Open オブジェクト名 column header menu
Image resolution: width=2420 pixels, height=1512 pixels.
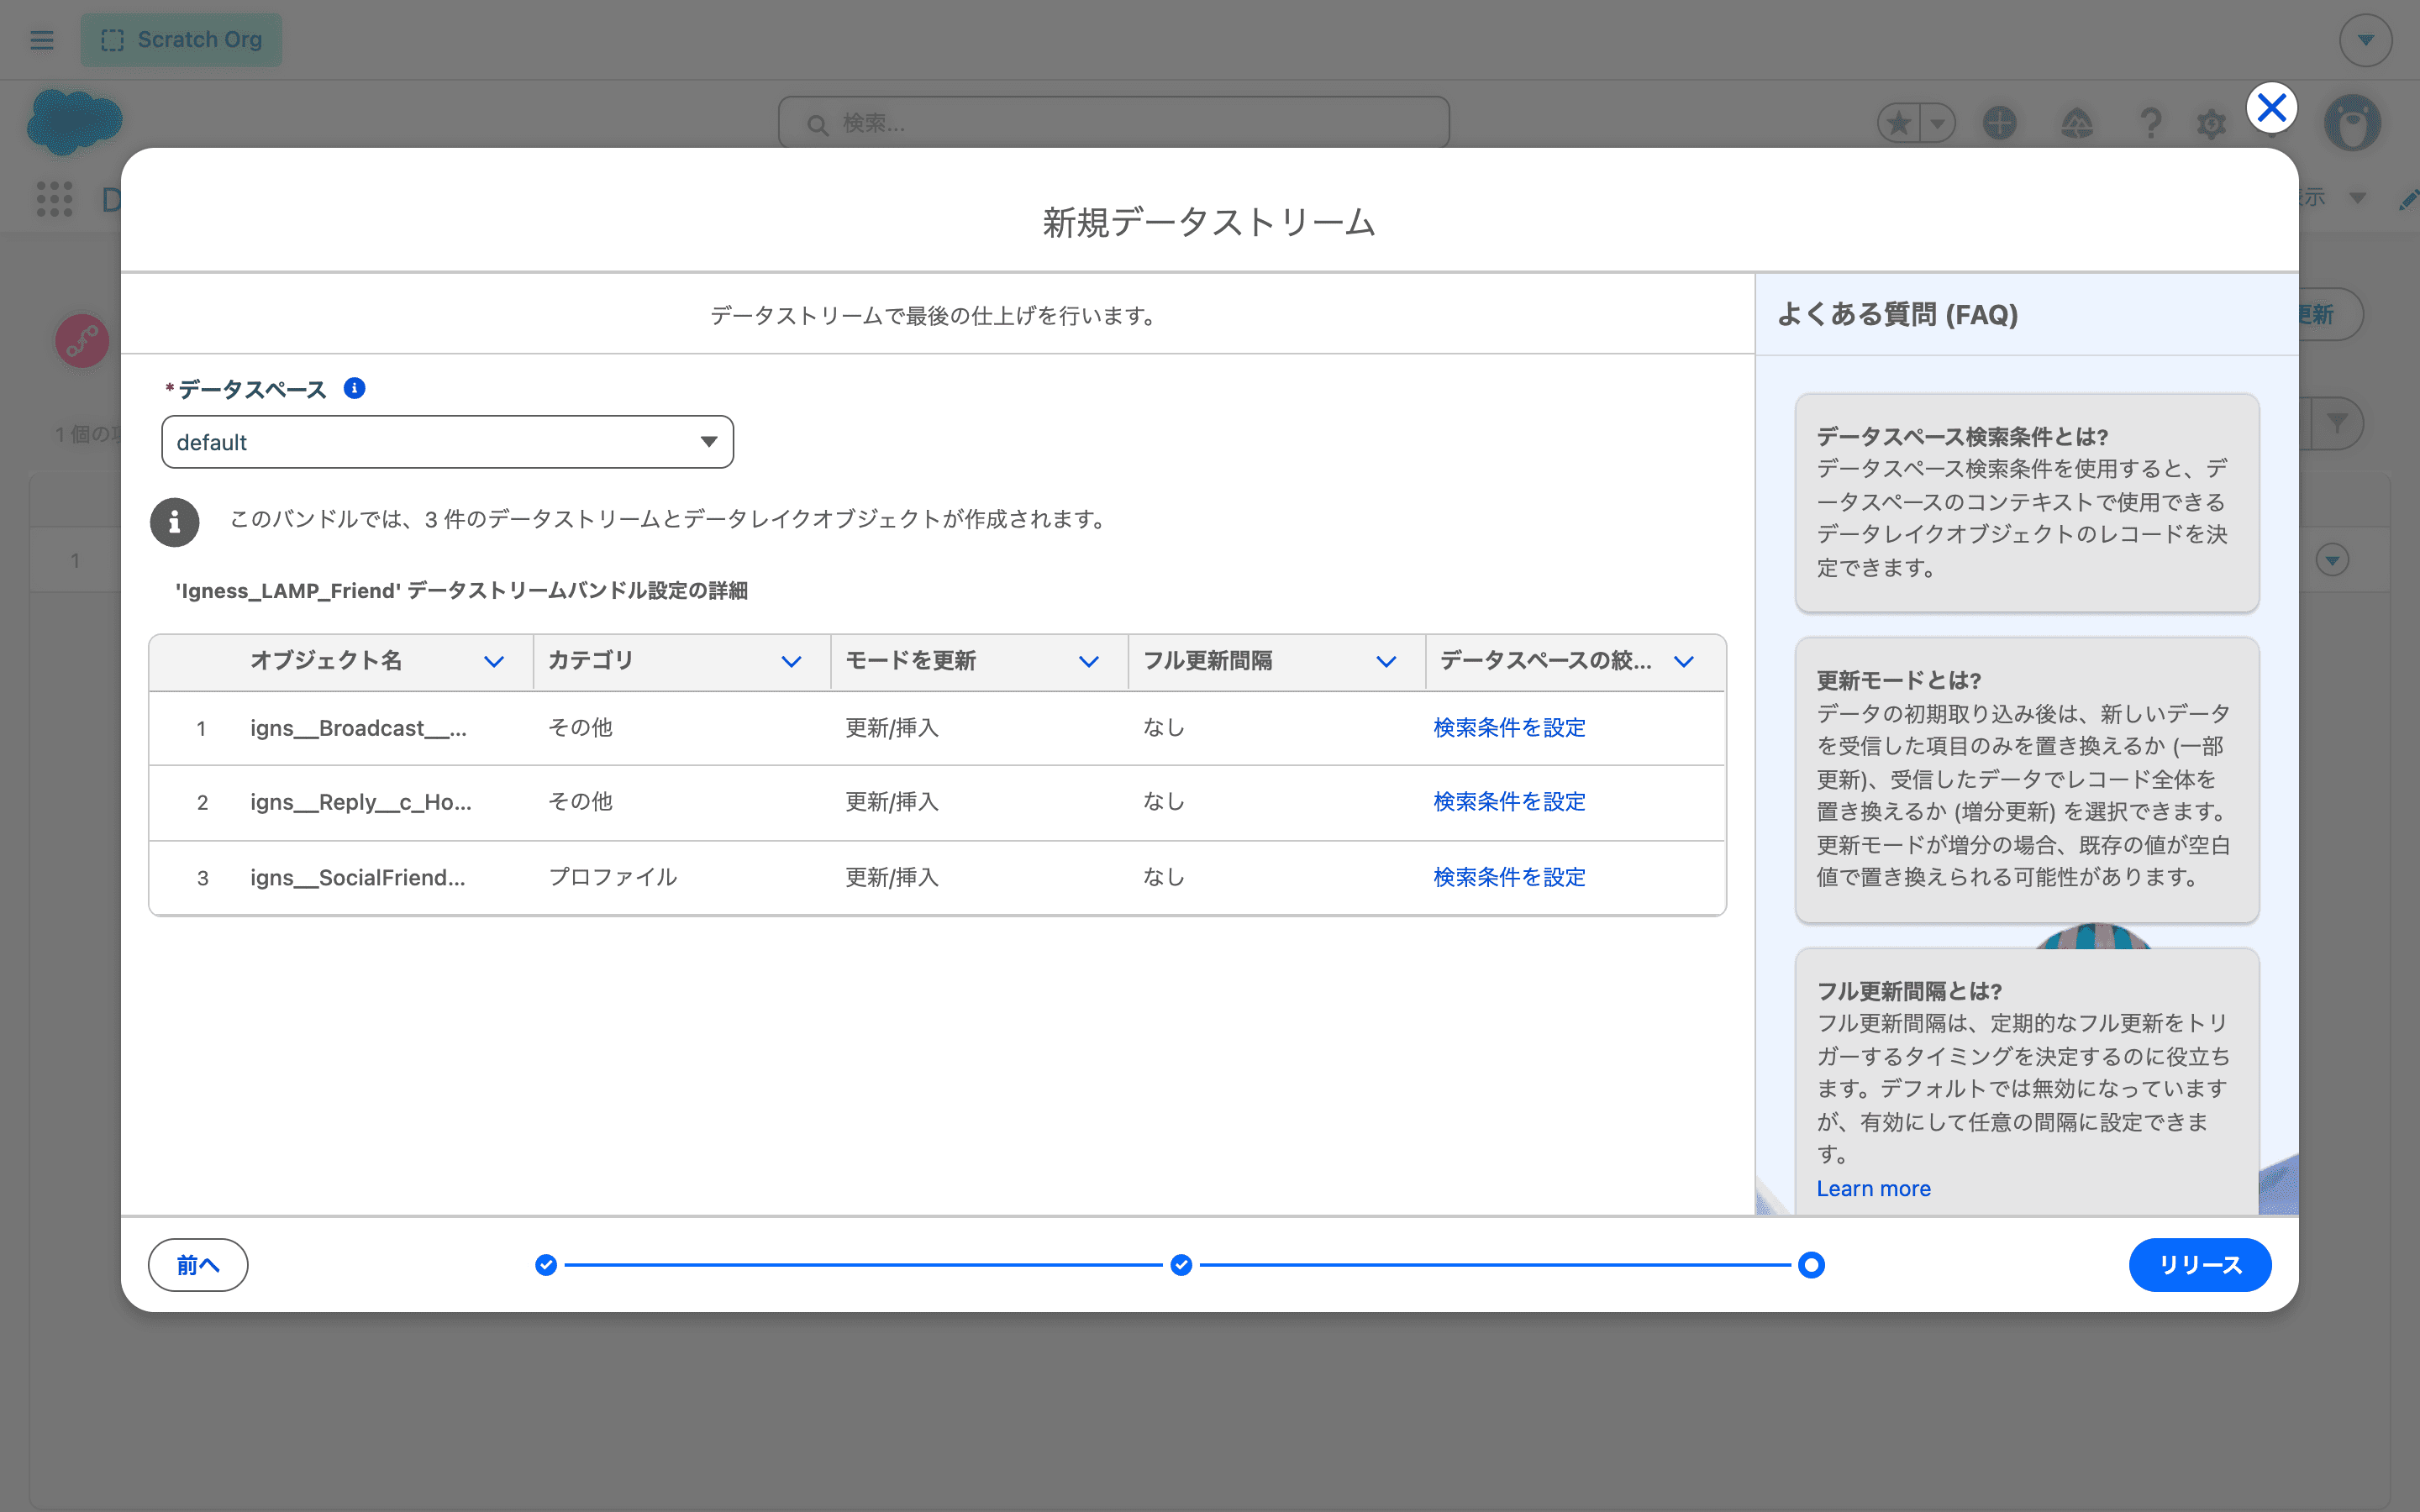coord(493,661)
